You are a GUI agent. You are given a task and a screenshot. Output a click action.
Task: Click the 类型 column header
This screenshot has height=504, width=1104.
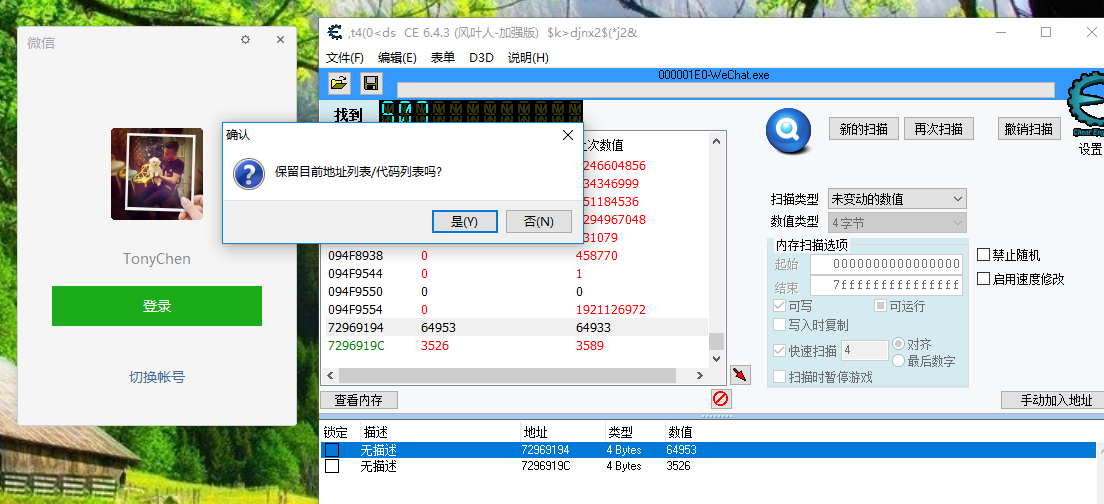634,431
